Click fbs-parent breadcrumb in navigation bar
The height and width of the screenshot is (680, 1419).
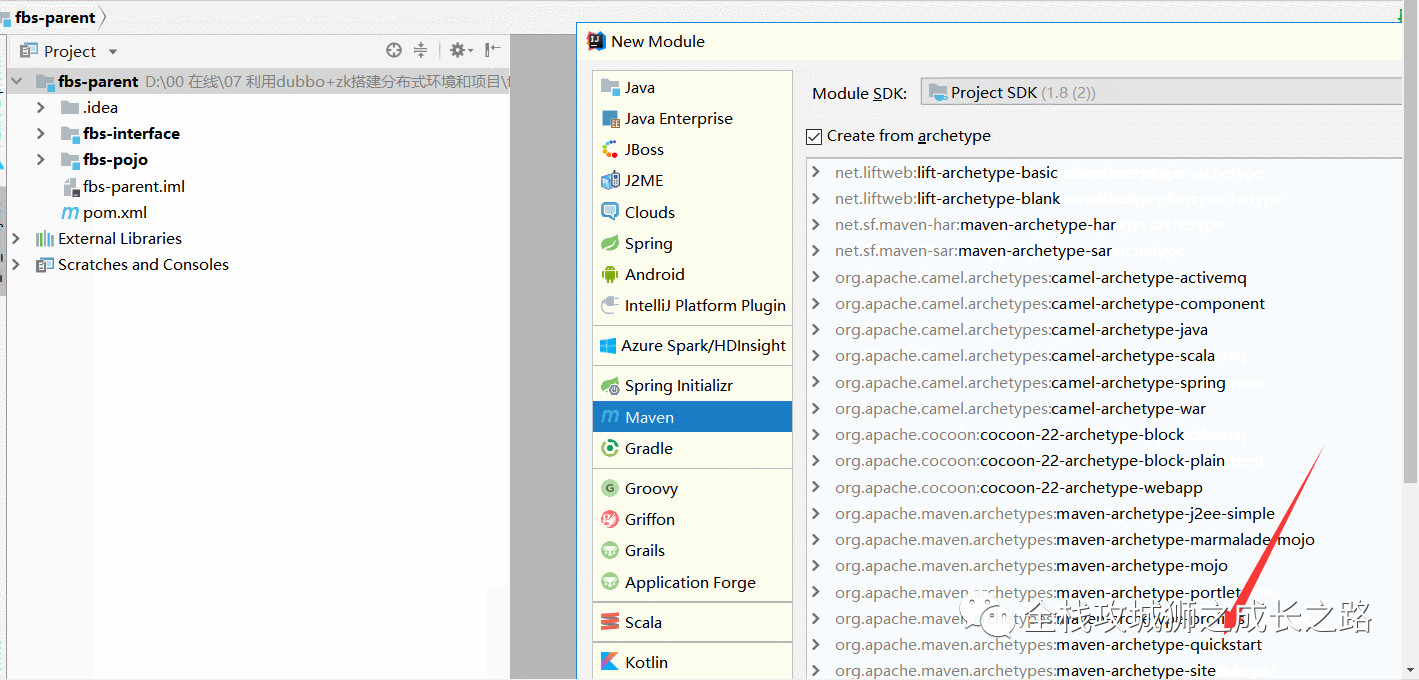(55, 17)
